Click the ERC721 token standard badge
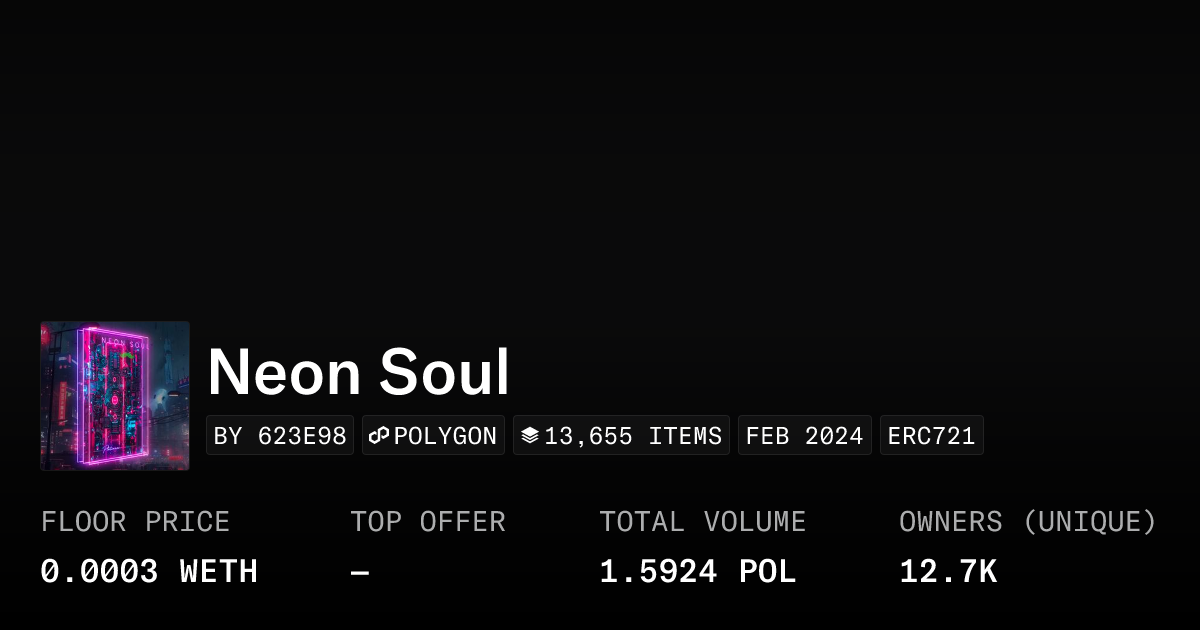The width and height of the screenshot is (1200, 630). tap(931, 436)
